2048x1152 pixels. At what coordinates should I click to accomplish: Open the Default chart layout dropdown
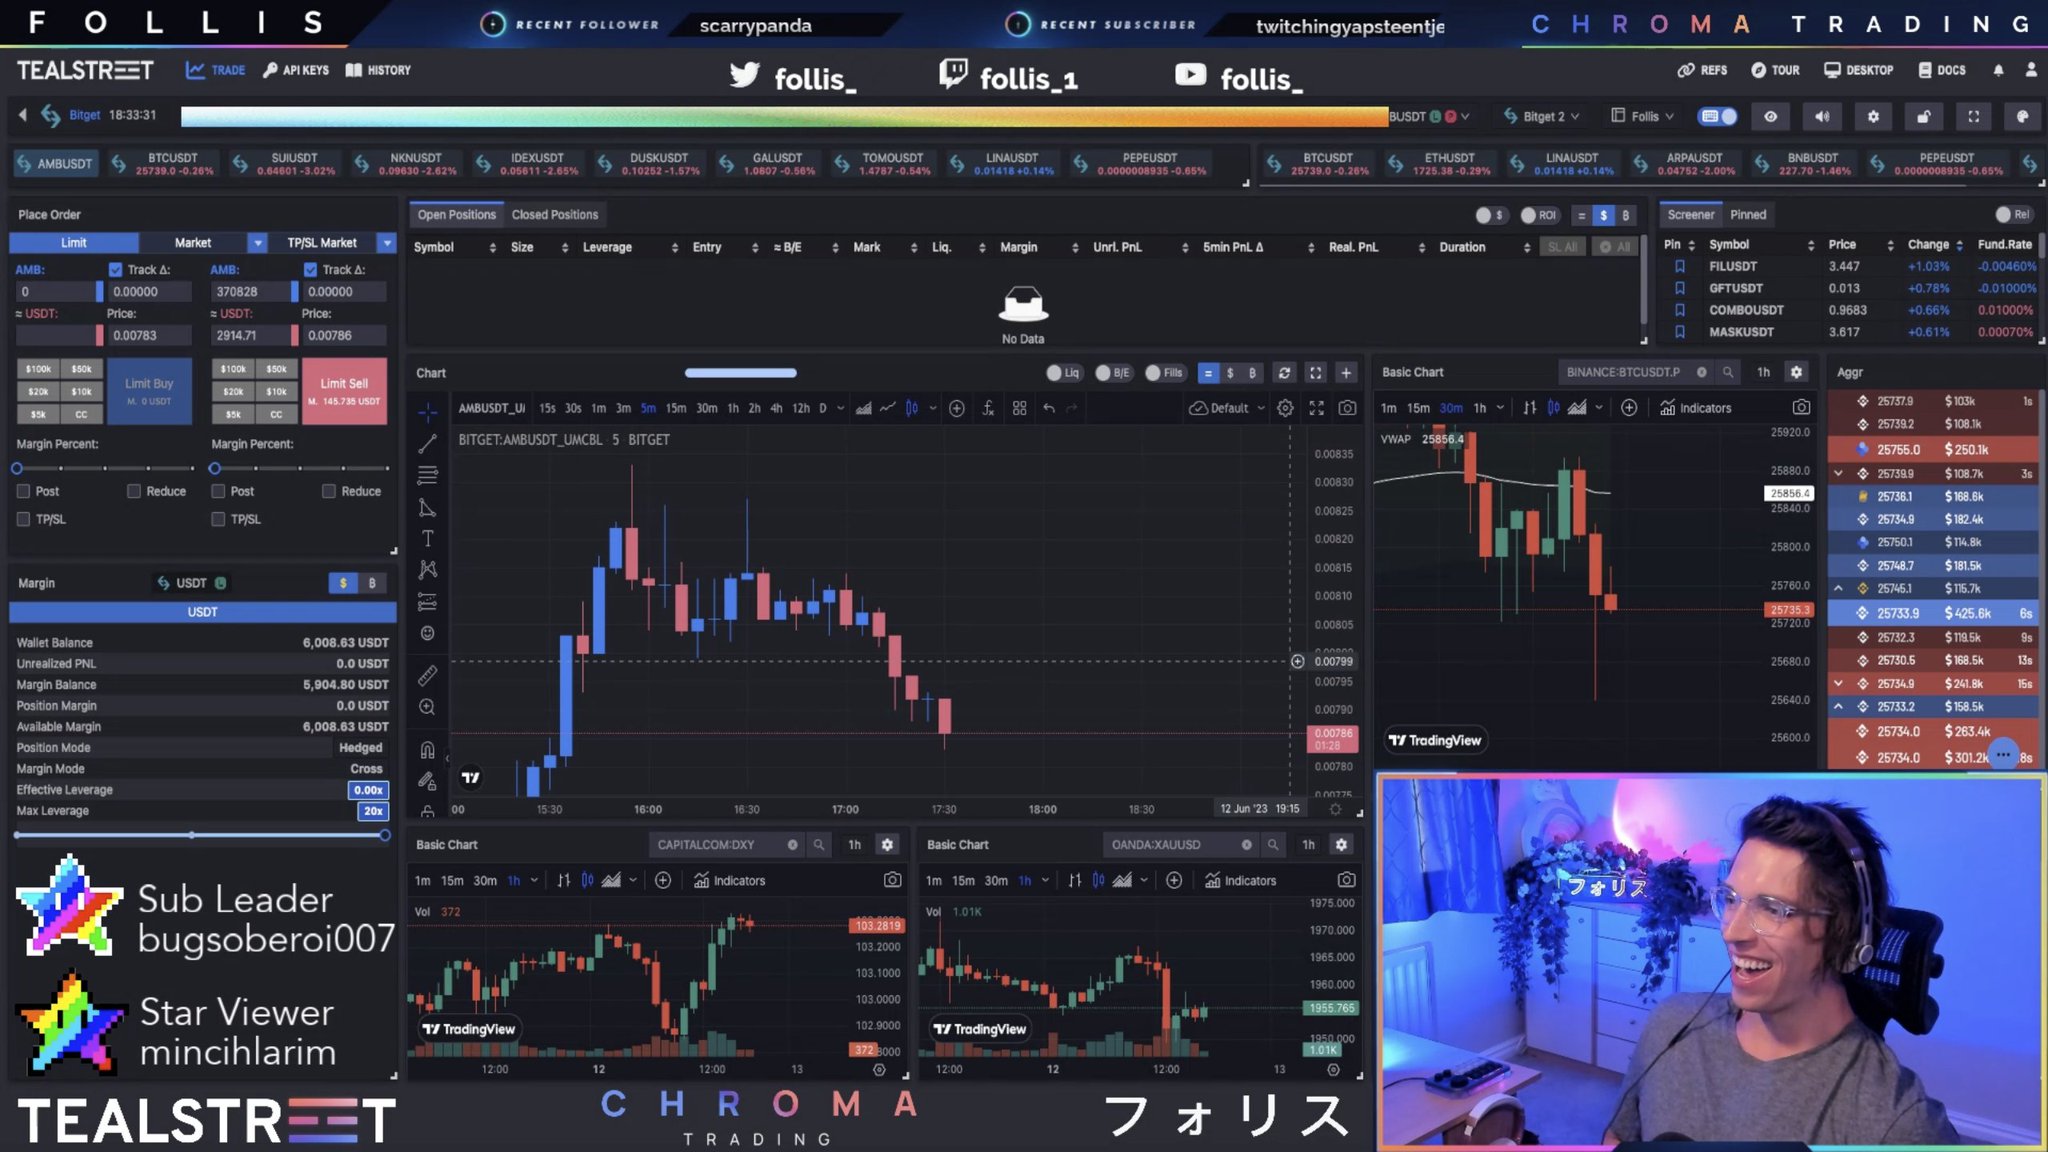point(1227,408)
